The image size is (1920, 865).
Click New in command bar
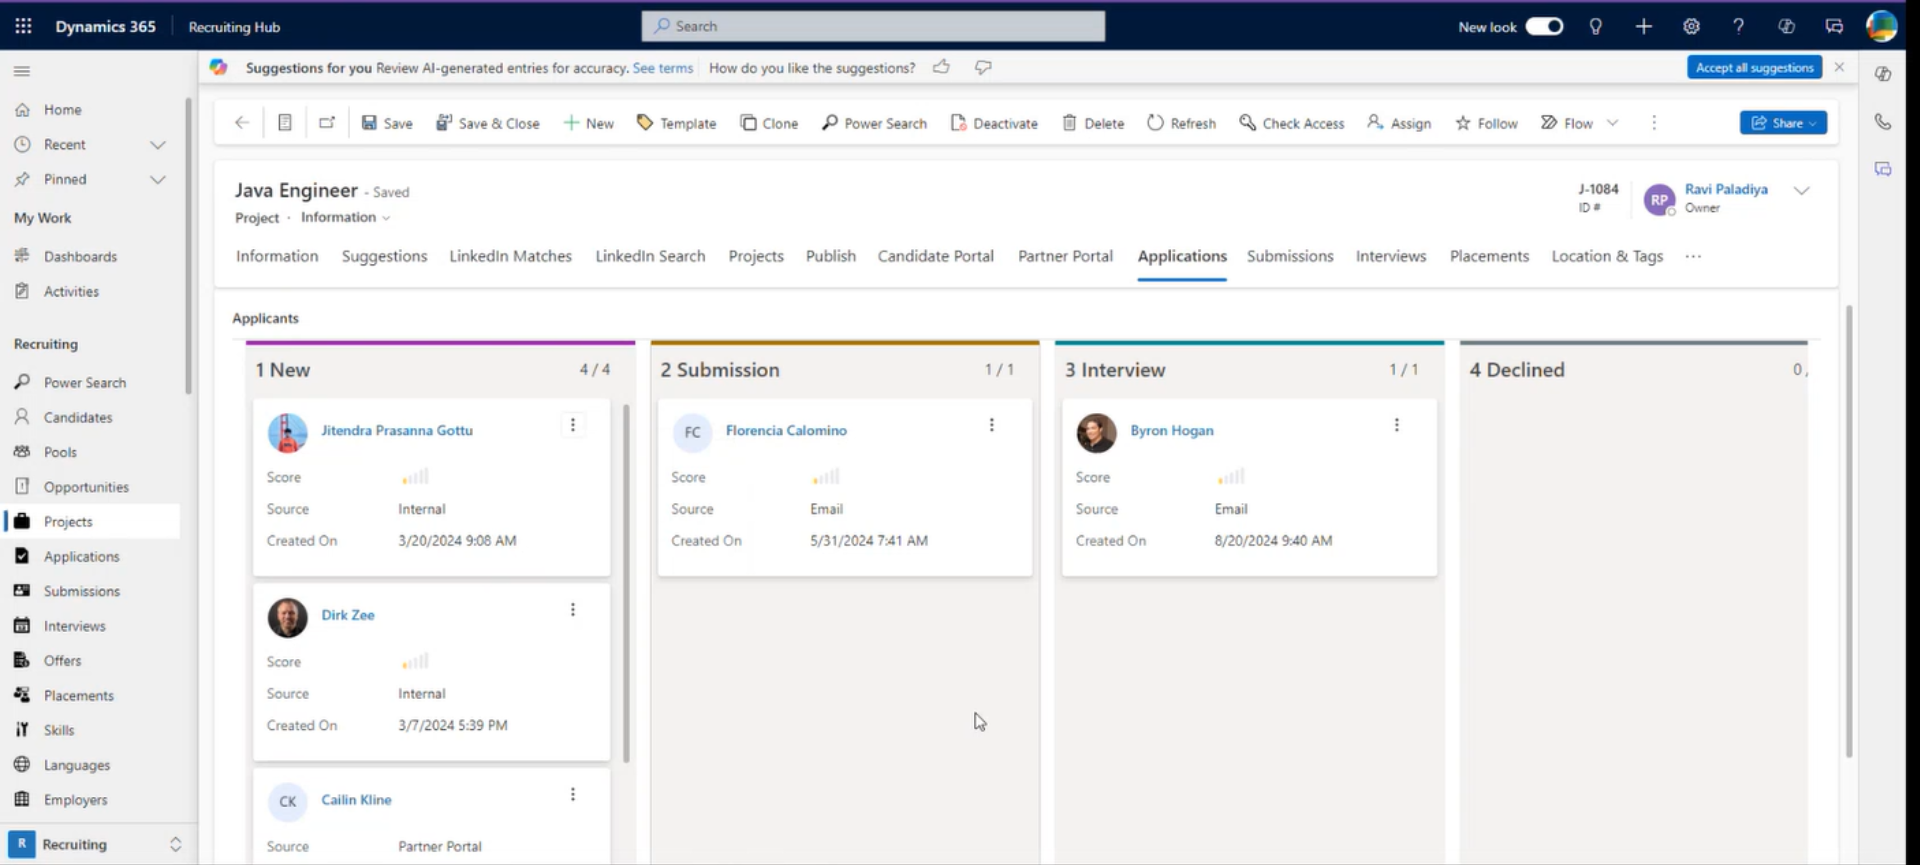click(589, 123)
